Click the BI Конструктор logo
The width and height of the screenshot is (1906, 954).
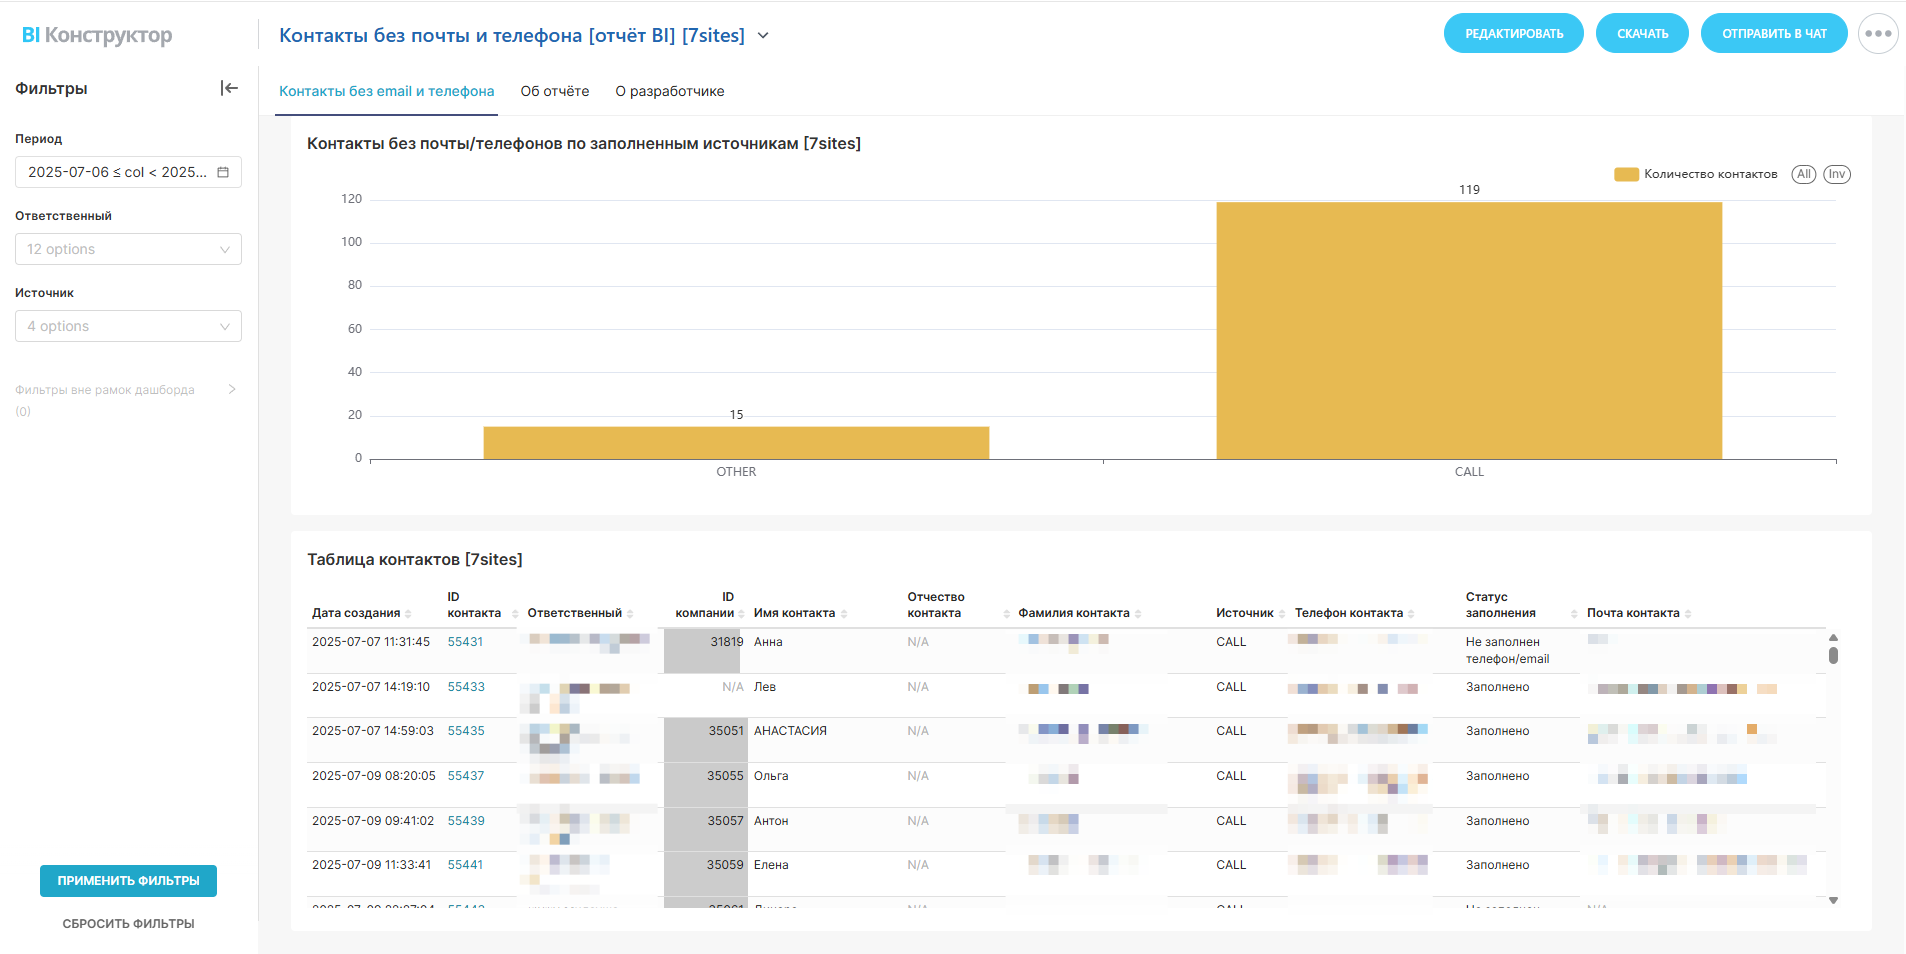pyautogui.click(x=97, y=35)
